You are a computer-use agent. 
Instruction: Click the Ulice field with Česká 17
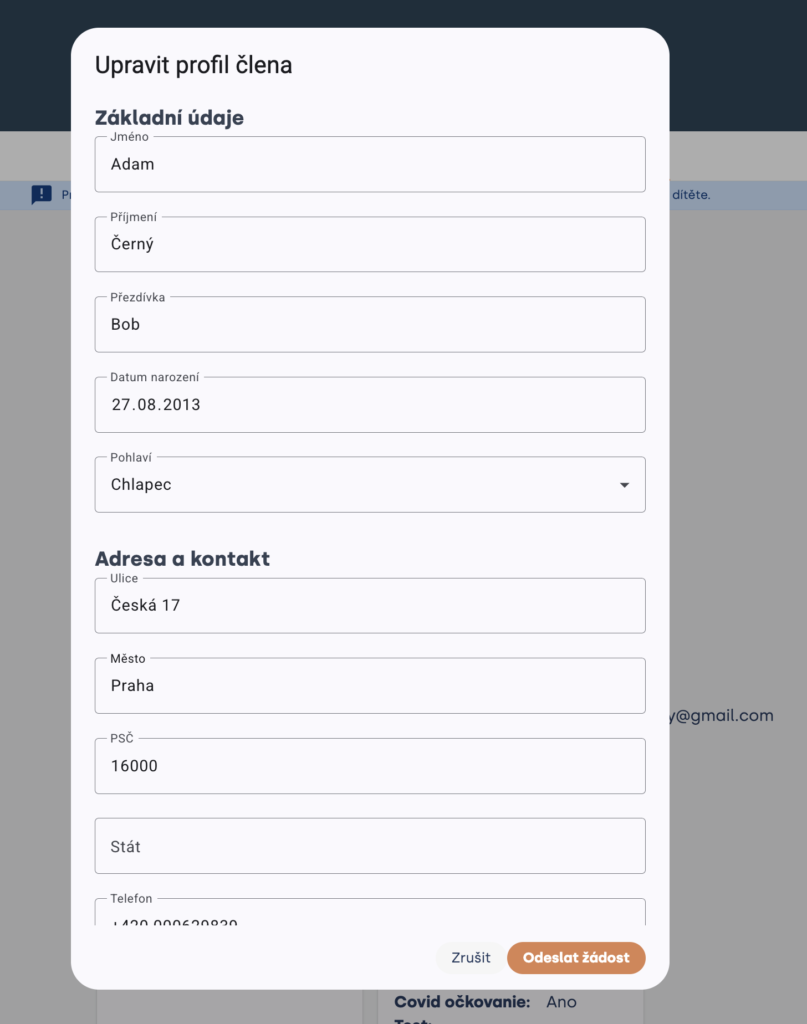[x=370, y=605]
